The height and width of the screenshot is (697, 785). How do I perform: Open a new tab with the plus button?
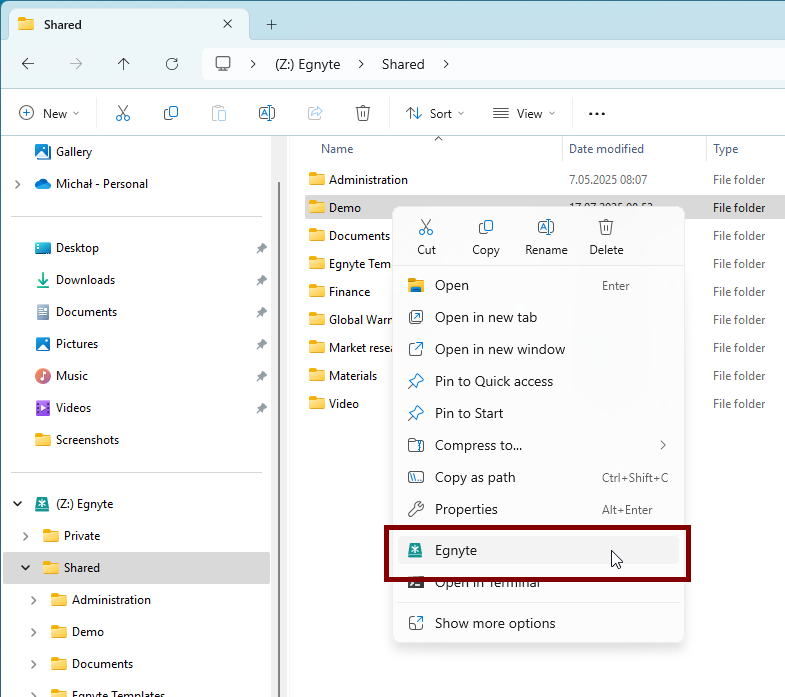coord(271,24)
